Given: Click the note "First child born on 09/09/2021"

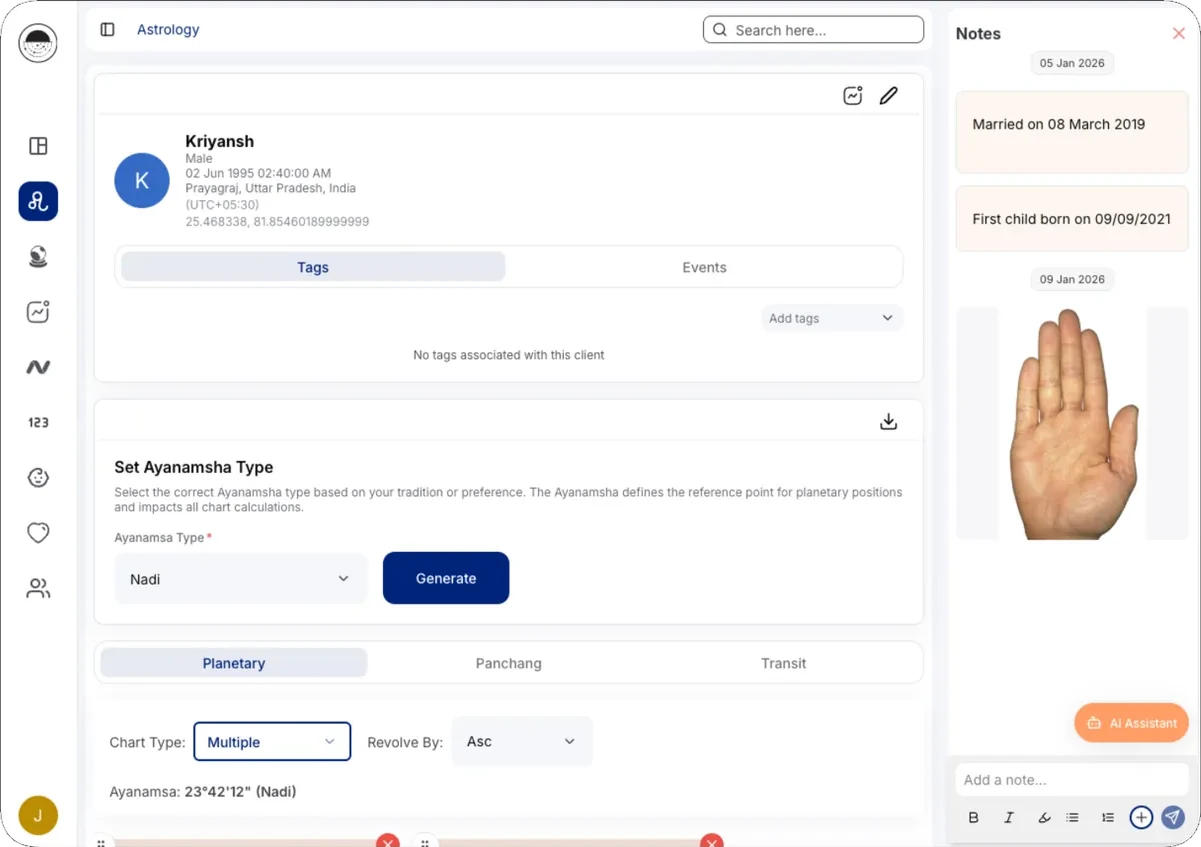Looking at the screenshot, I should pos(1072,219).
